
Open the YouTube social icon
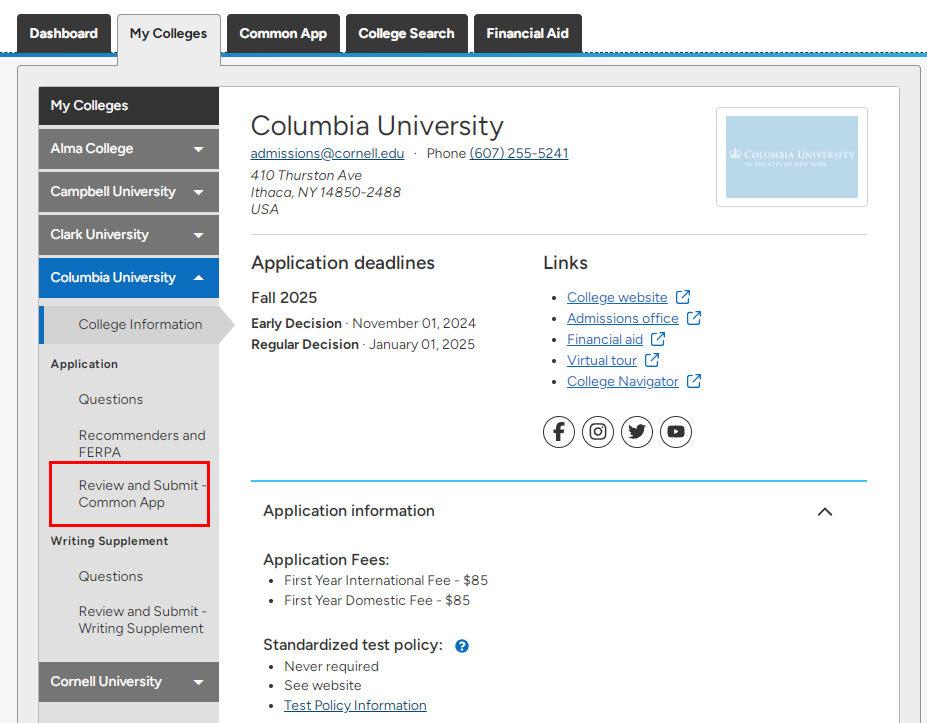(x=676, y=432)
